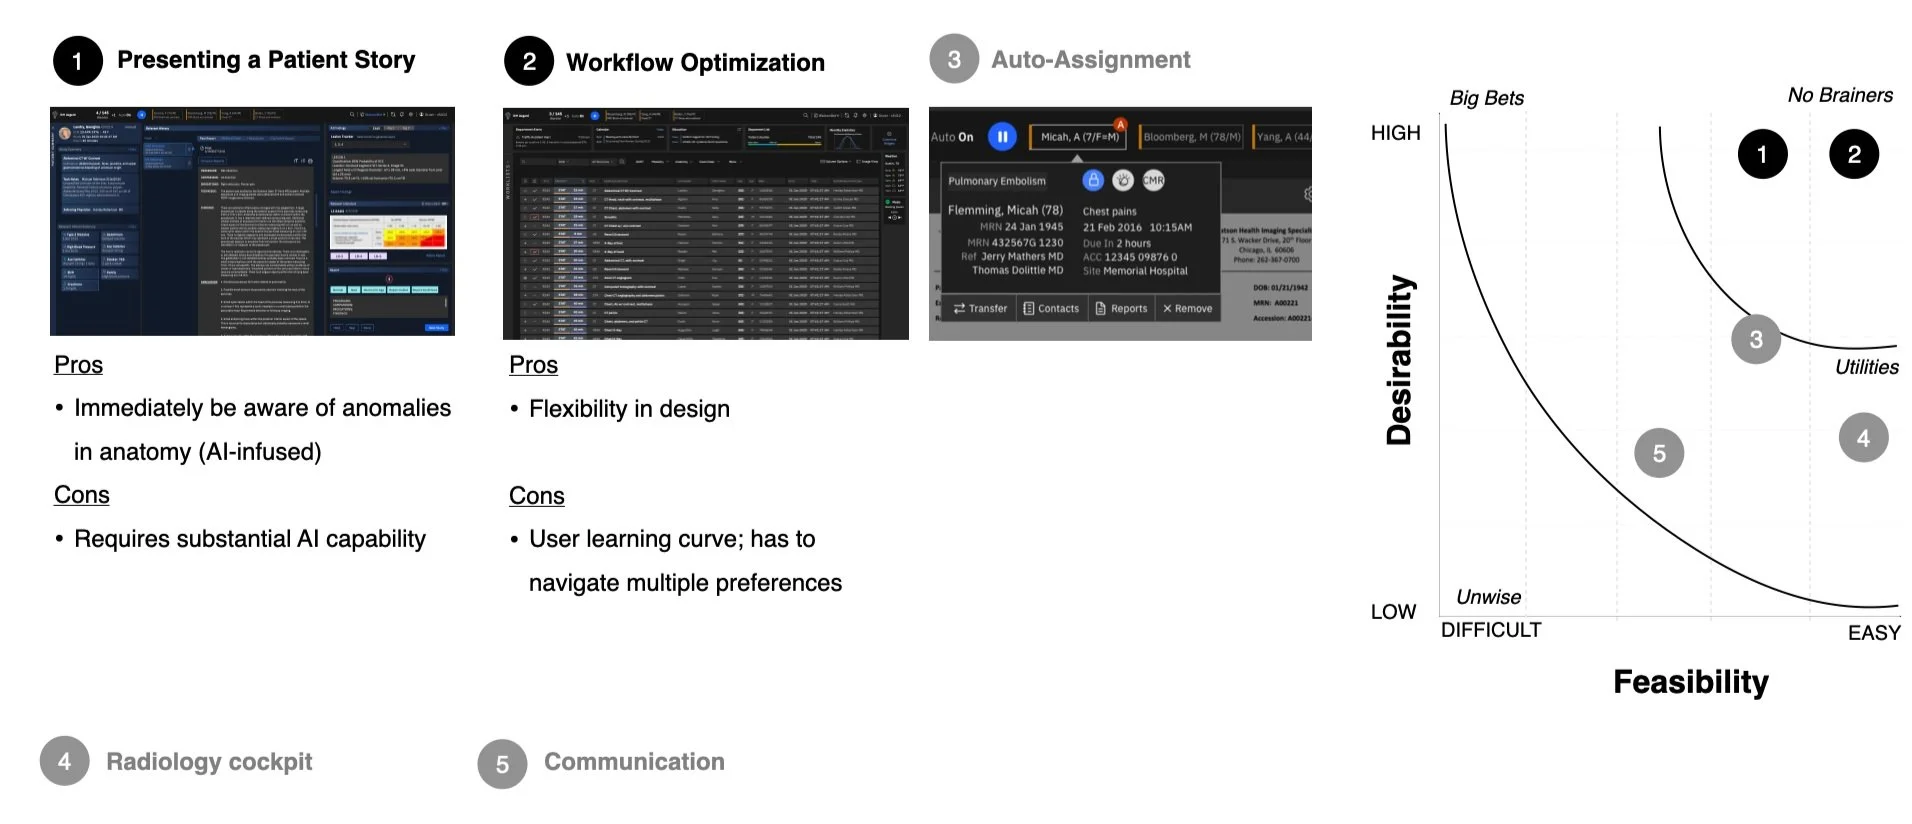Click gray marker 5 on the chart
1912x824 pixels.
pos(1659,453)
